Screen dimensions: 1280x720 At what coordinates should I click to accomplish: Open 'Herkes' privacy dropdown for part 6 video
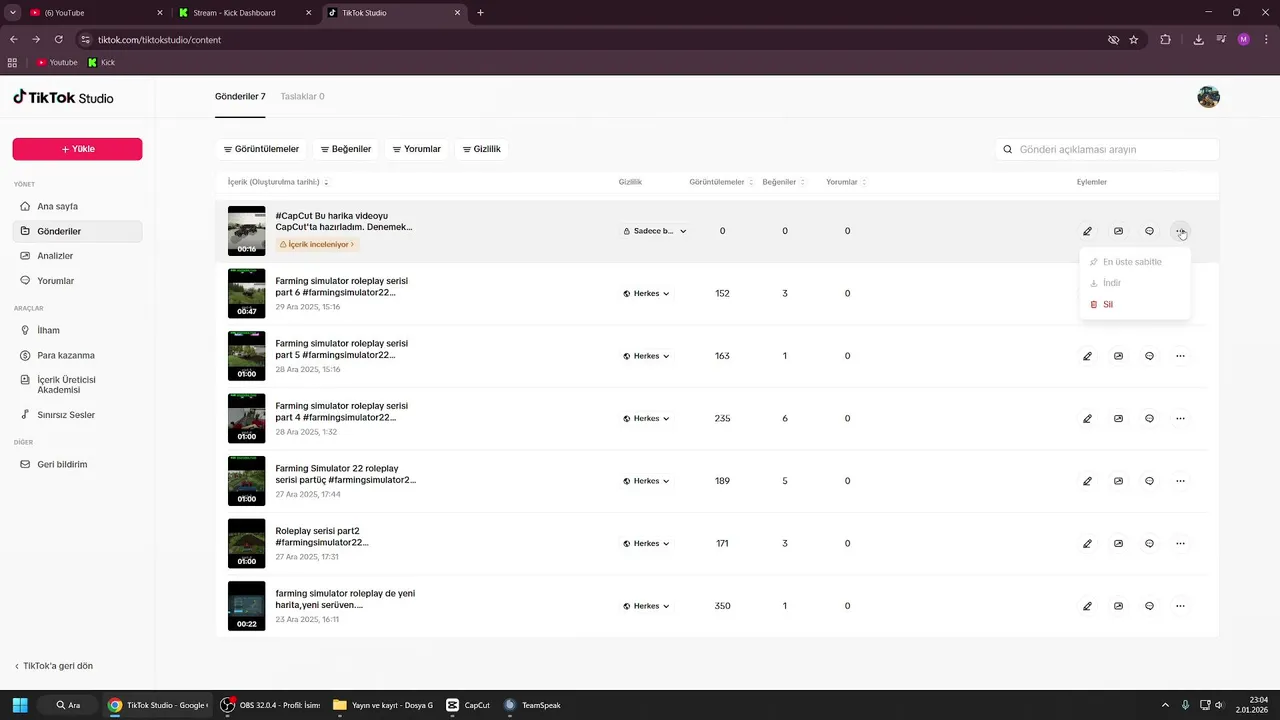646,294
